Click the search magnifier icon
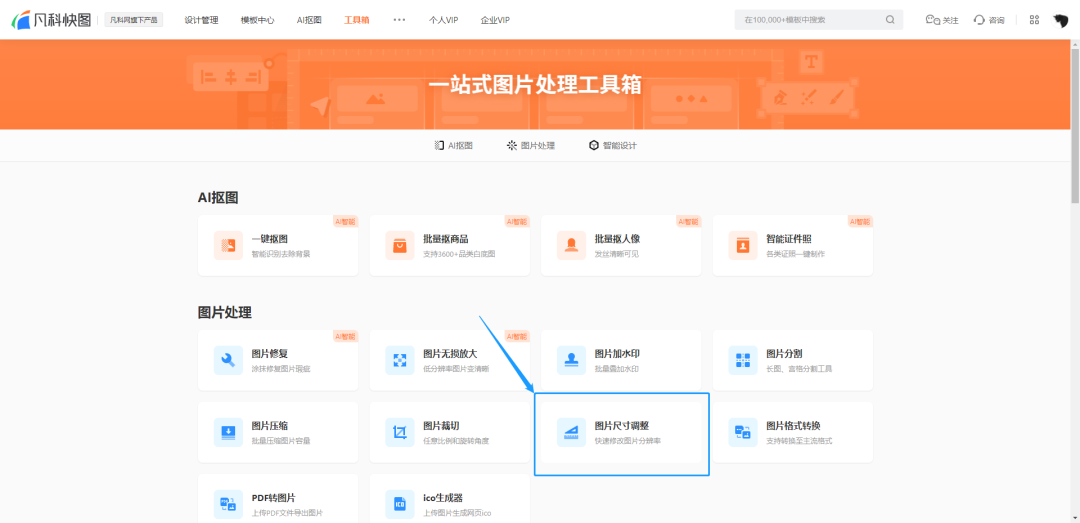This screenshot has width=1080, height=523. click(x=890, y=20)
